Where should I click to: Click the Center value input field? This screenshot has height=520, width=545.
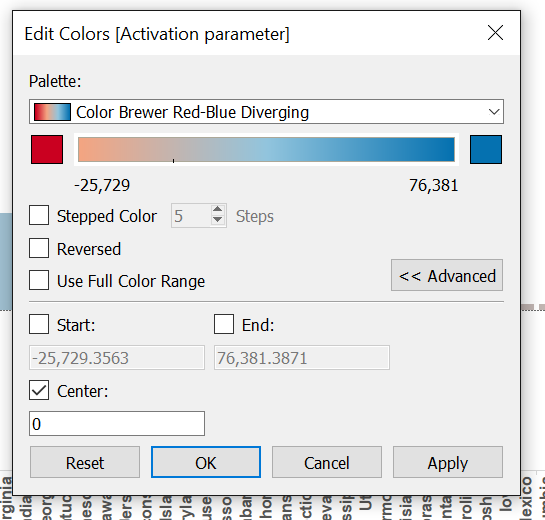117,423
